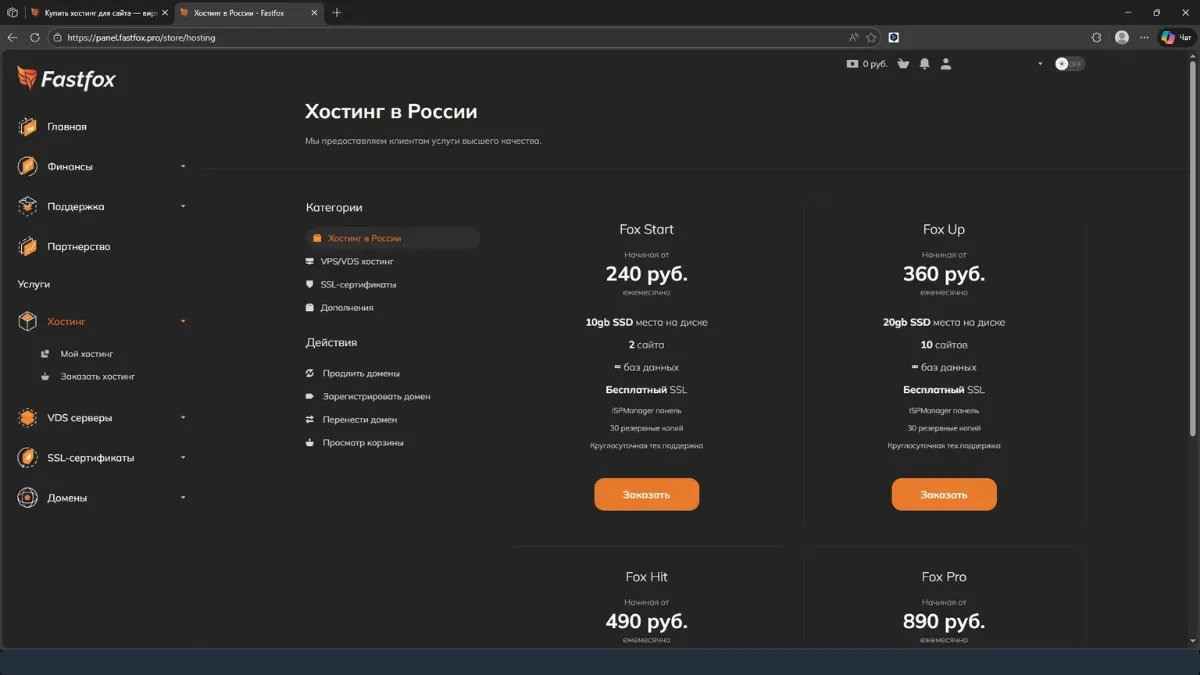Image resolution: width=1200 pixels, height=675 pixels.
Task: Open the account dropdown arrow in the header
Action: 1040,63
